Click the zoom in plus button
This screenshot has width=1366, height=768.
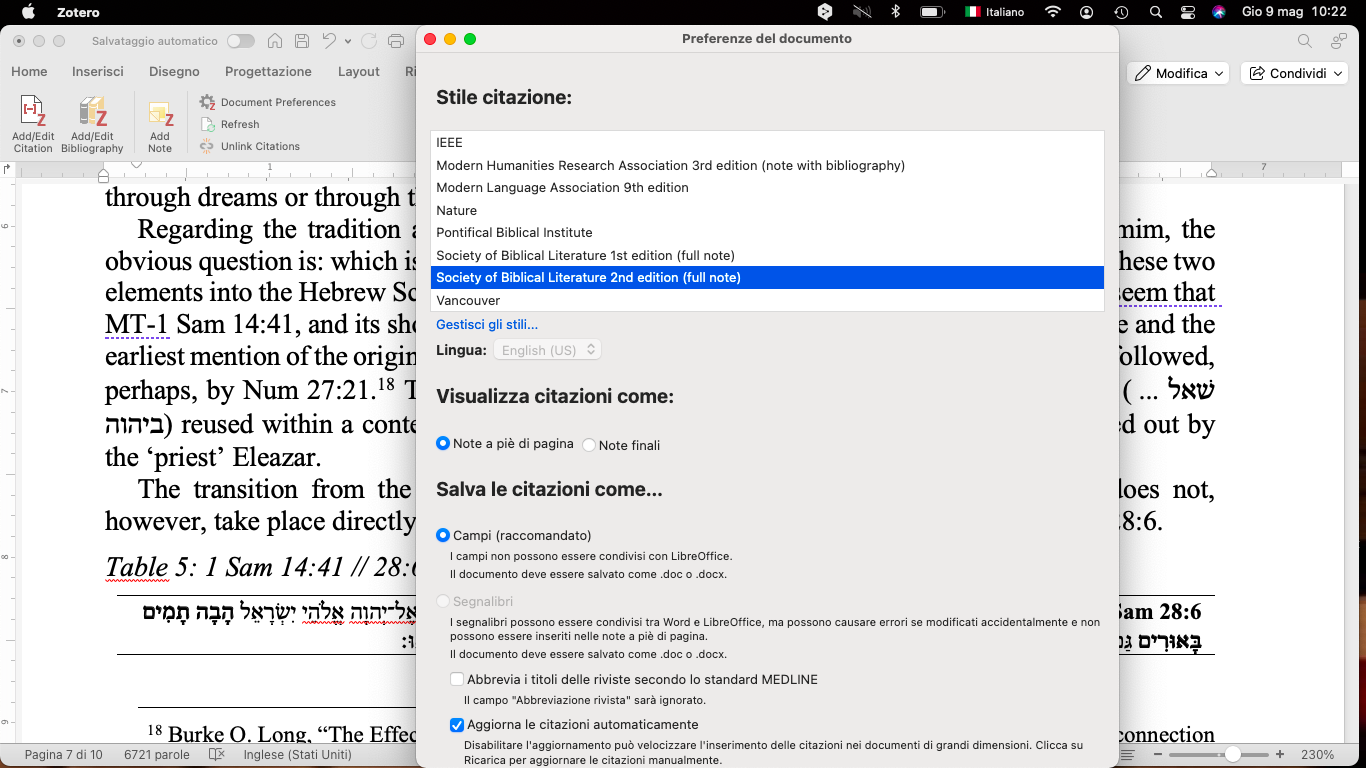pyautogui.click(x=1279, y=755)
